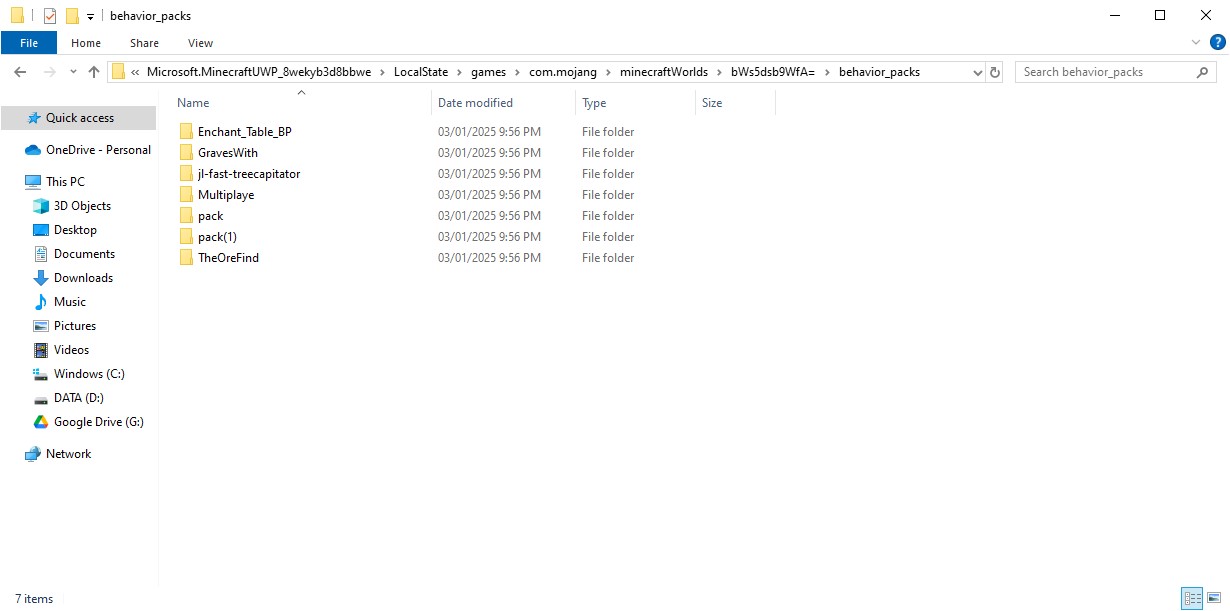Switch to the Home ribbon tab
Image resolution: width=1230 pixels, height=611 pixels.
click(86, 43)
